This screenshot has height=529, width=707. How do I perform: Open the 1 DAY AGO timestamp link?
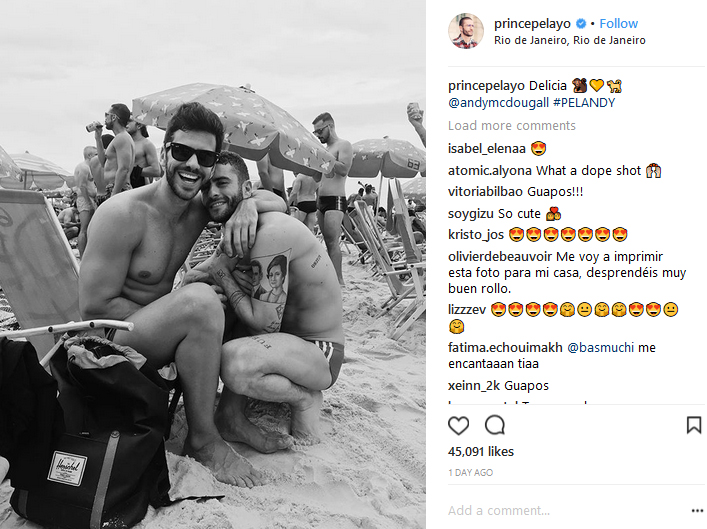click(x=470, y=473)
